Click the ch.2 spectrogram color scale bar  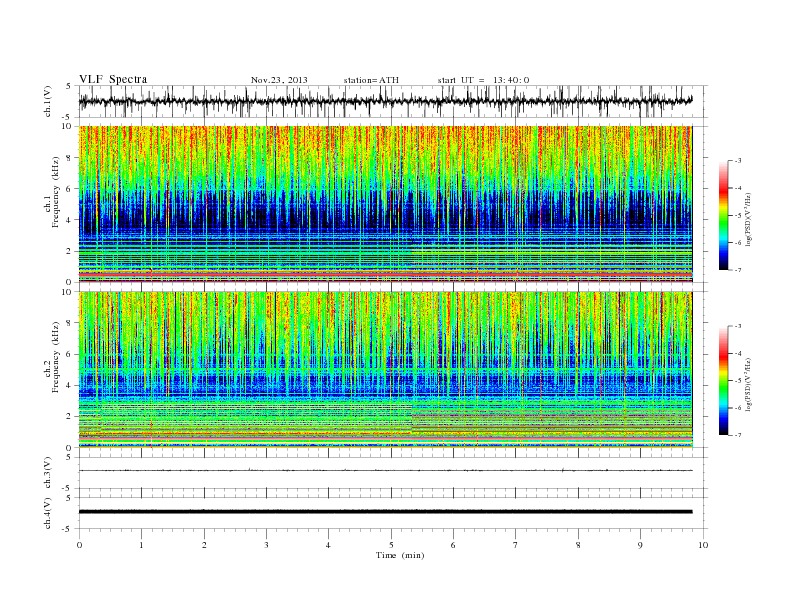[x=723, y=381]
